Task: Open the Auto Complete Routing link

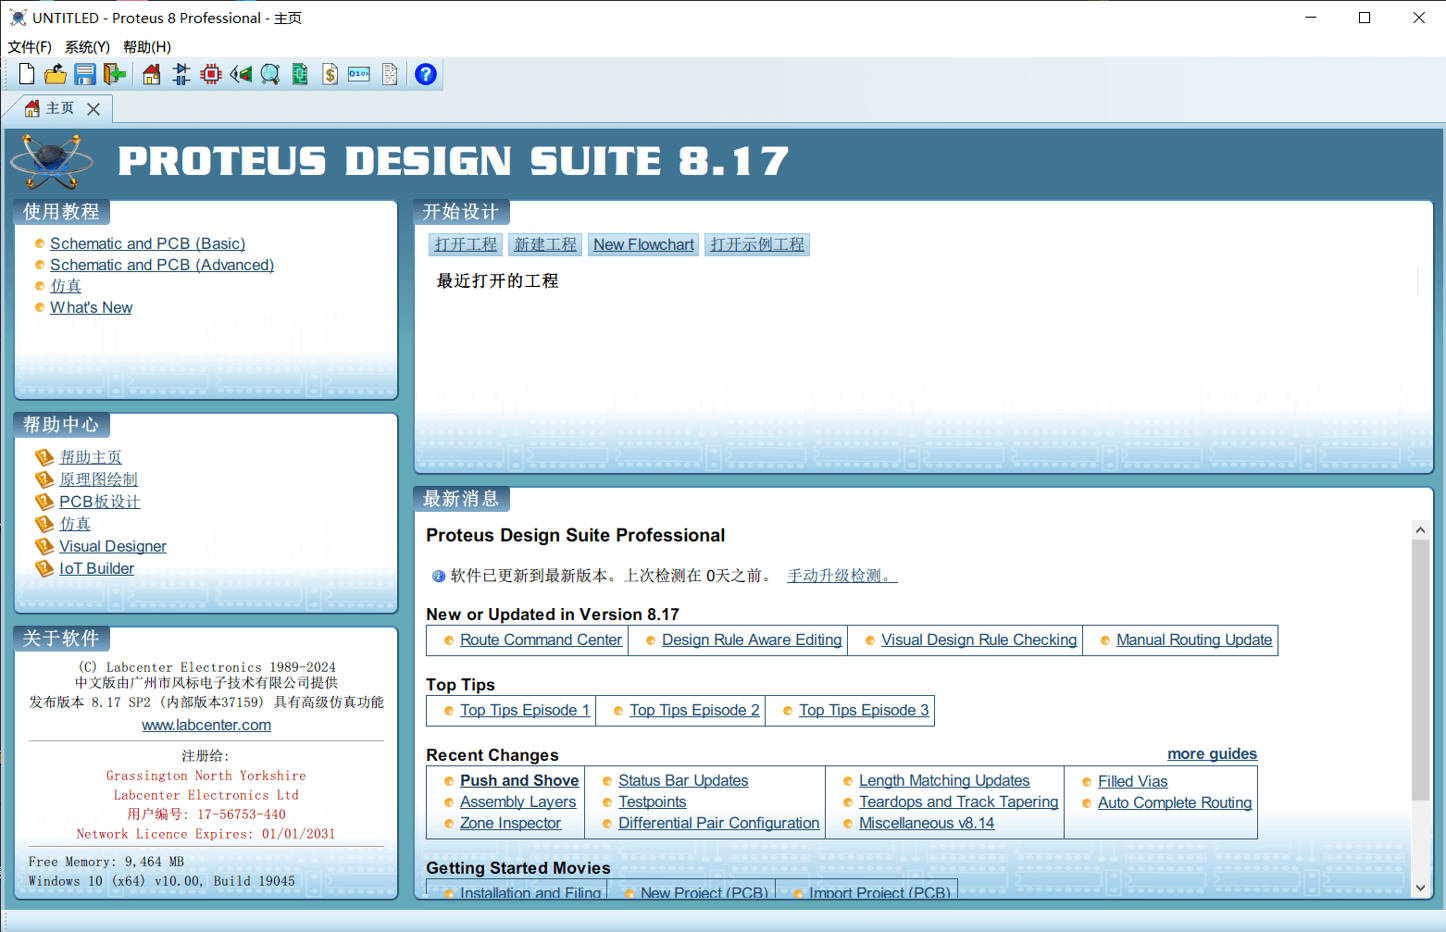Action: [1175, 803]
